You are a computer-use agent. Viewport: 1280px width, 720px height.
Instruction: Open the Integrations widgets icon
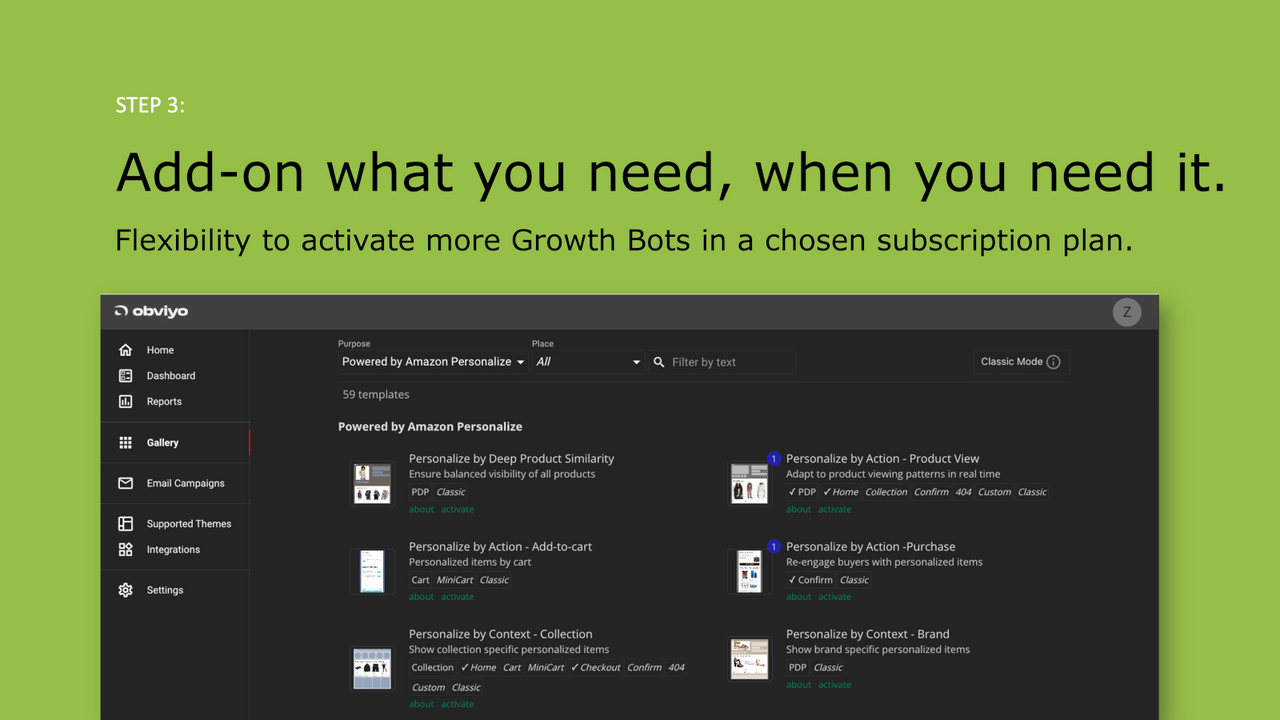click(x=125, y=550)
